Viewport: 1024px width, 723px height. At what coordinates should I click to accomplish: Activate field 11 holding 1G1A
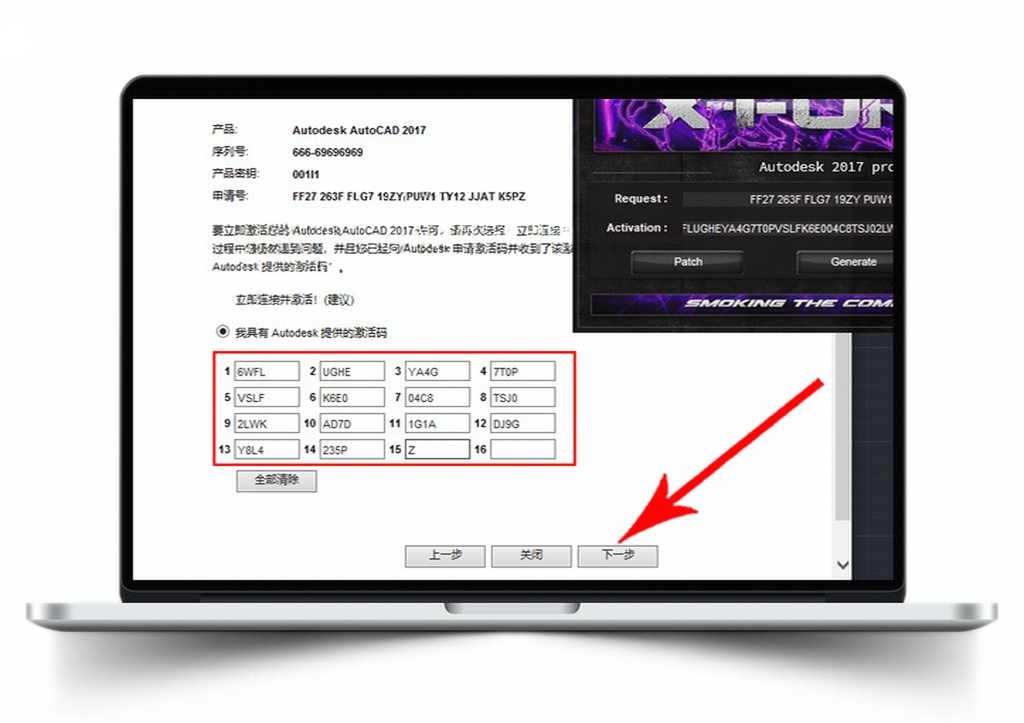point(438,423)
